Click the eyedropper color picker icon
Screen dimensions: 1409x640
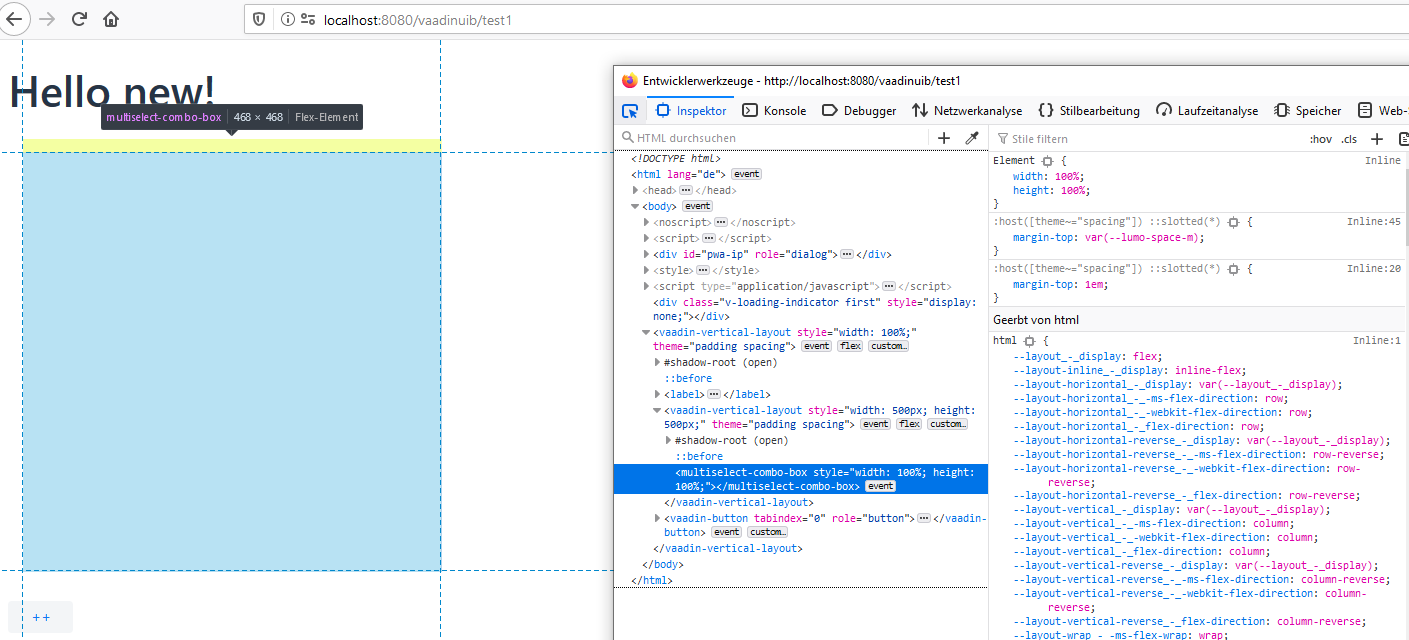click(971, 138)
